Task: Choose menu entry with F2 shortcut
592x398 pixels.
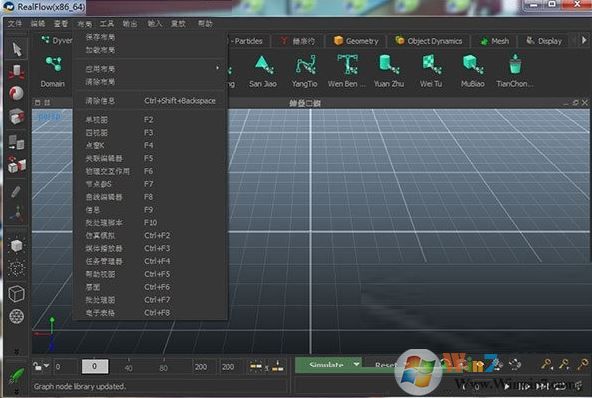Action: (151, 120)
